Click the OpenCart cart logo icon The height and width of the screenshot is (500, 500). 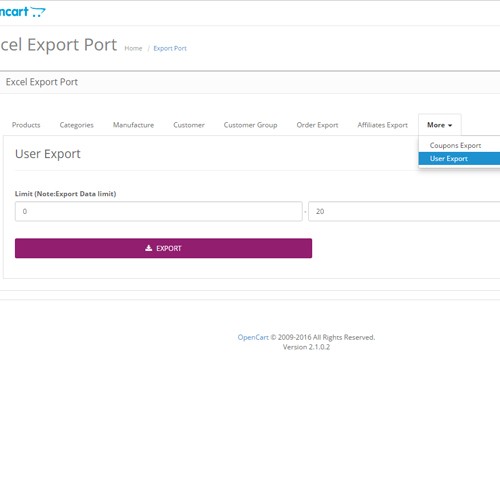(38, 12)
